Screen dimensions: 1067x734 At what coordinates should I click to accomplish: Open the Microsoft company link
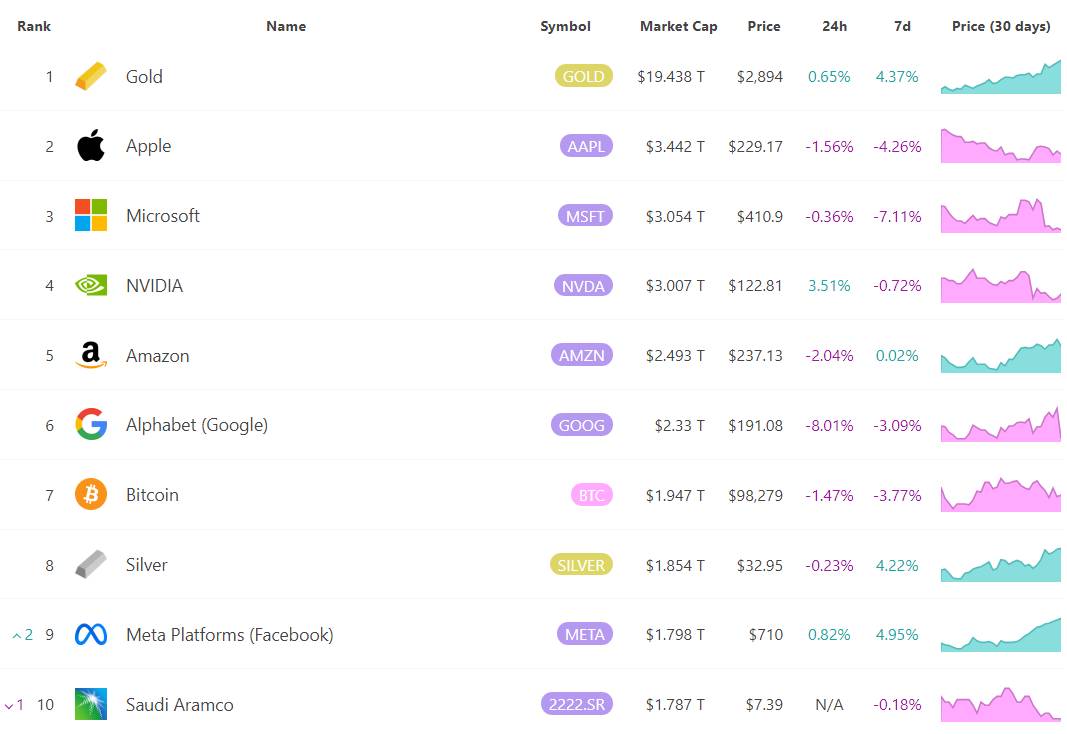coord(163,216)
